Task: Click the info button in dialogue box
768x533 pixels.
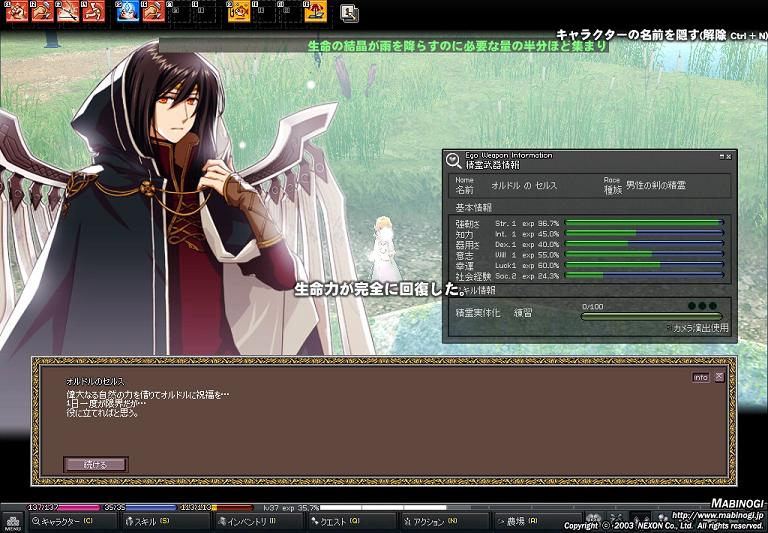Action: pos(701,377)
